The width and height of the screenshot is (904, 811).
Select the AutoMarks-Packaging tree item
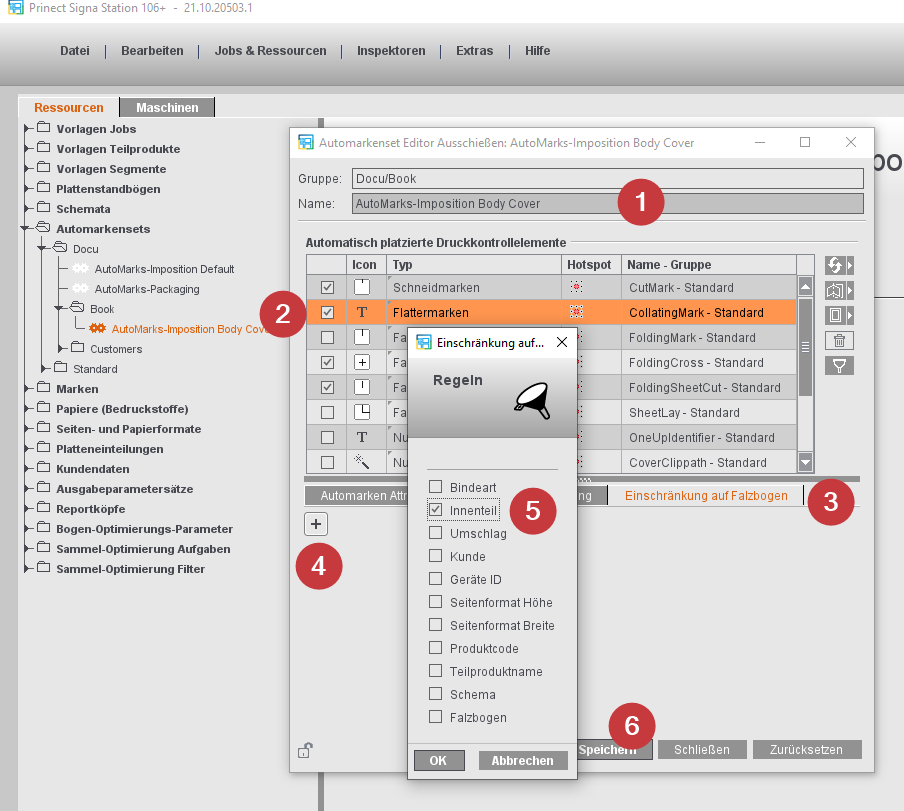tap(147, 289)
